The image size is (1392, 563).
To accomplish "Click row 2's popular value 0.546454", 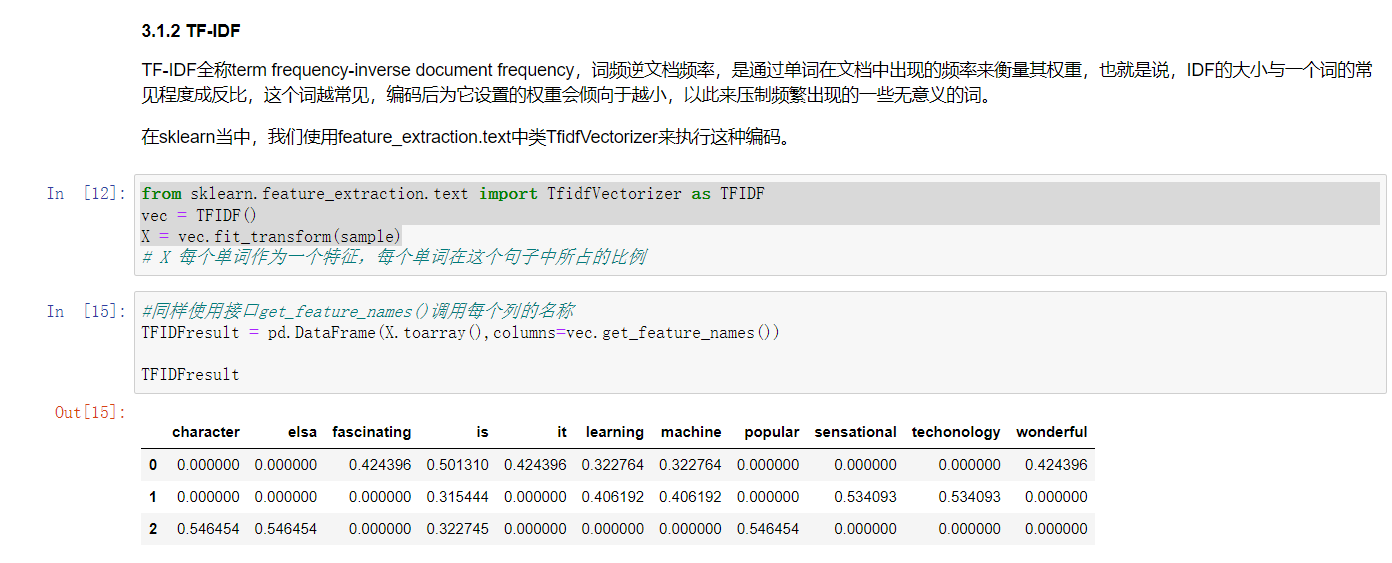I will click(x=768, y=529).
